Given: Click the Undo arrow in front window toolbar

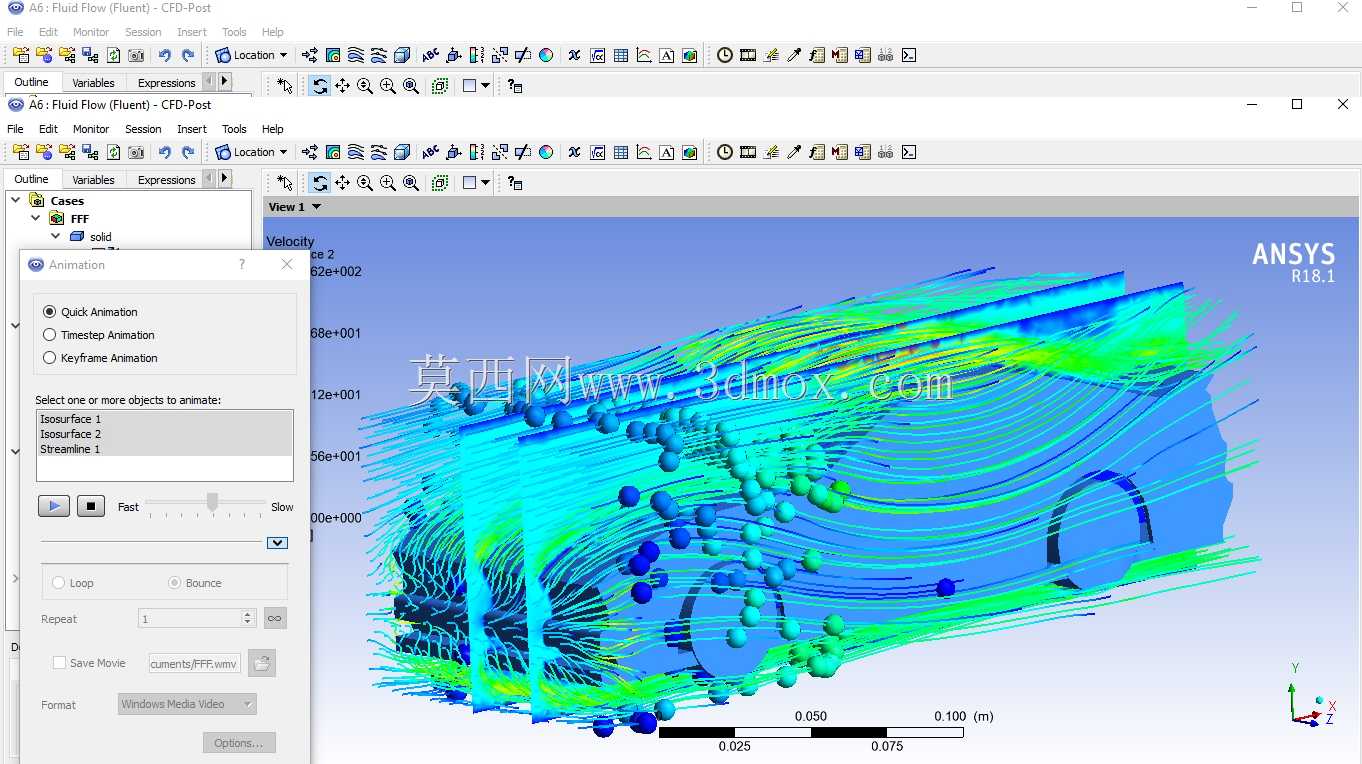Looking at the screenshot, I should click(164, 152).
